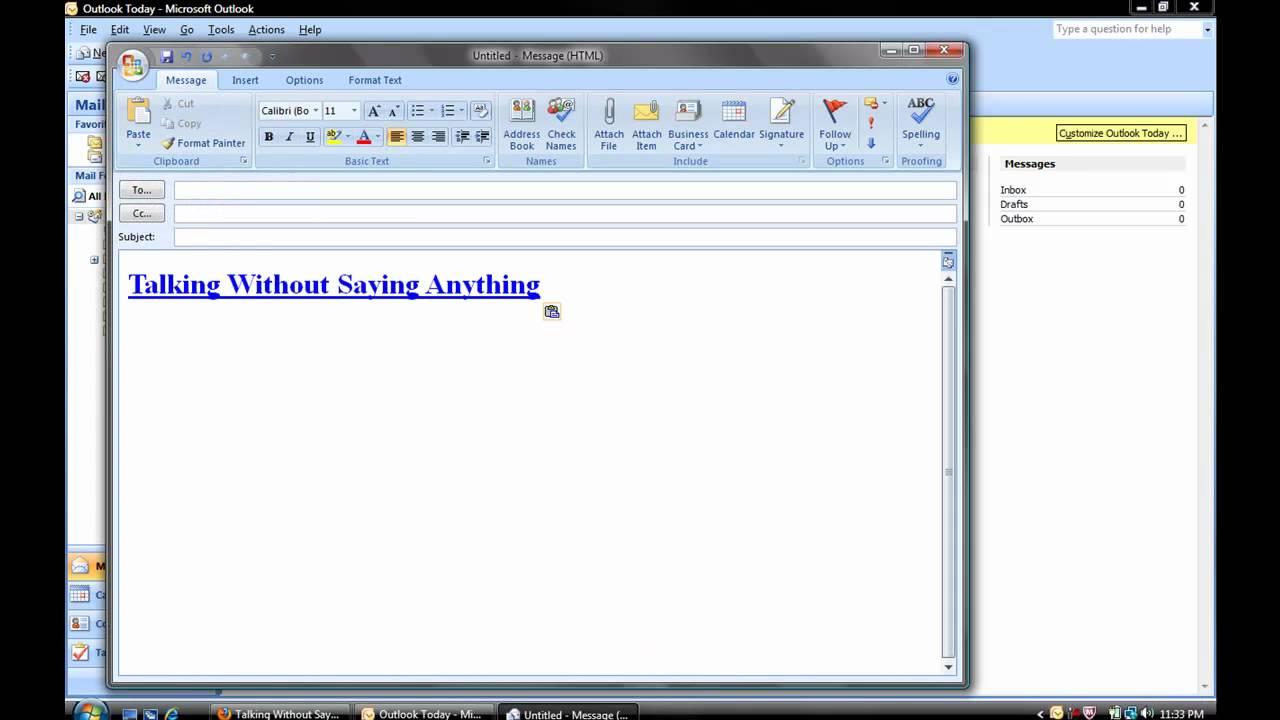Screen dimensions: 1280x720
Task: Insert a Calendar into the message
Action: pyautogui.click(x=734, y=120)
